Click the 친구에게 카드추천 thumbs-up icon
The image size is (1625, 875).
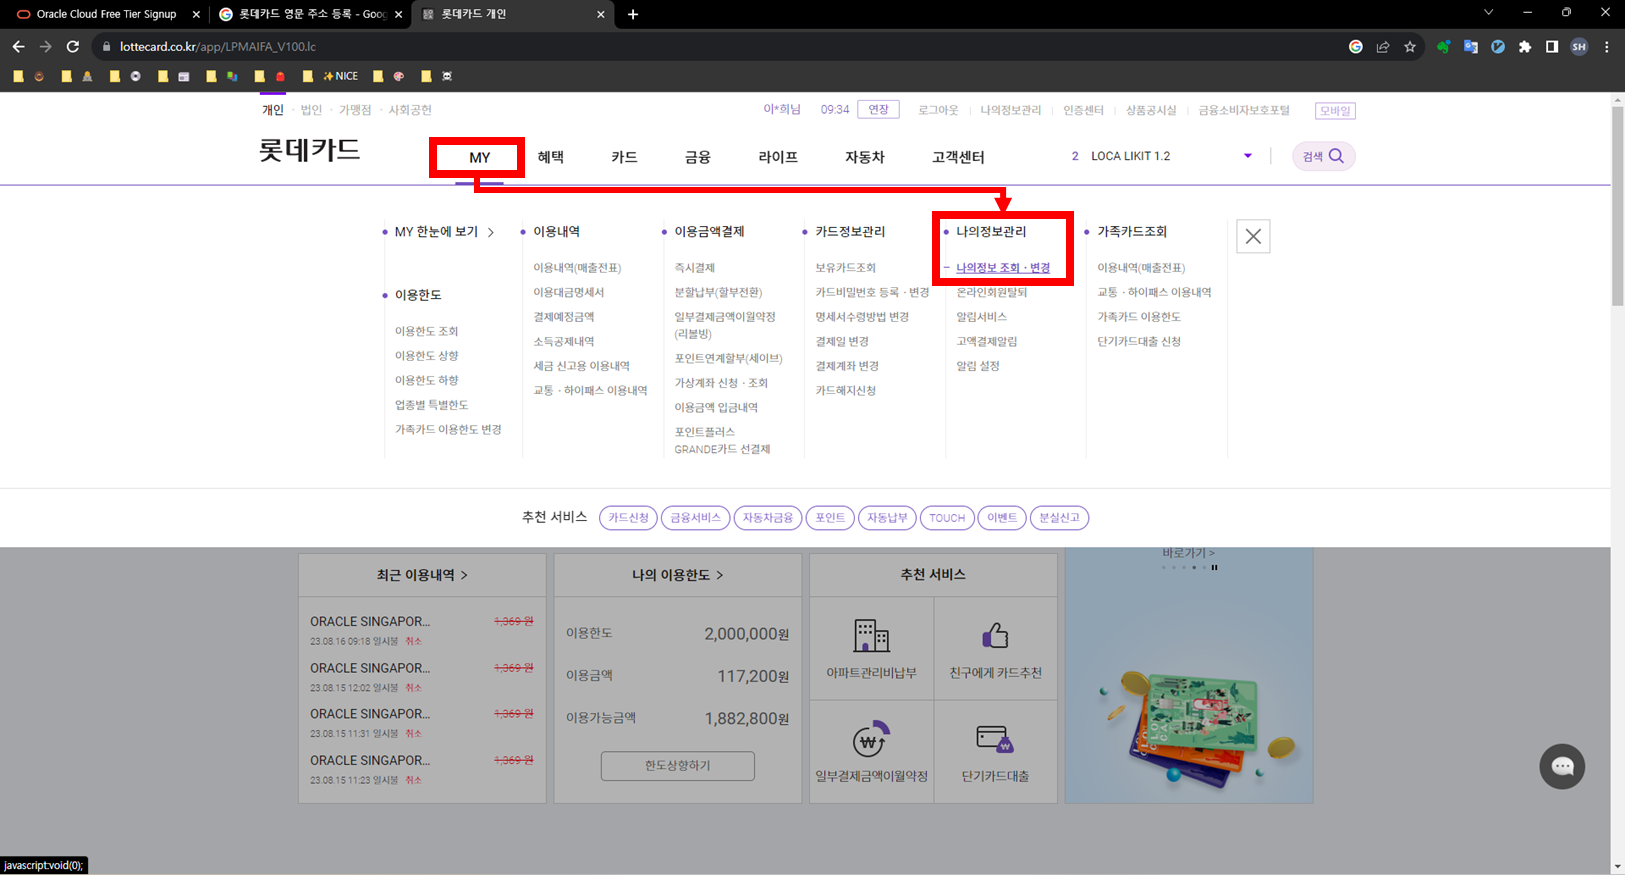[995, 635]
